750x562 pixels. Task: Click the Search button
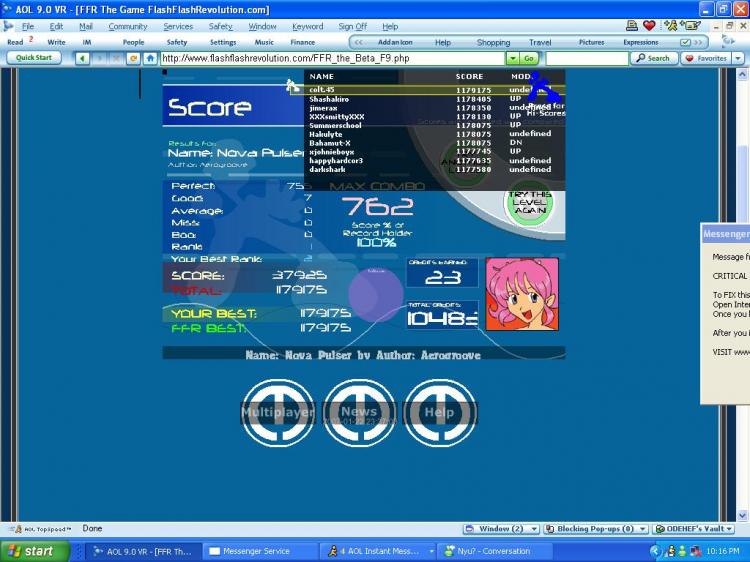point(653,58)
